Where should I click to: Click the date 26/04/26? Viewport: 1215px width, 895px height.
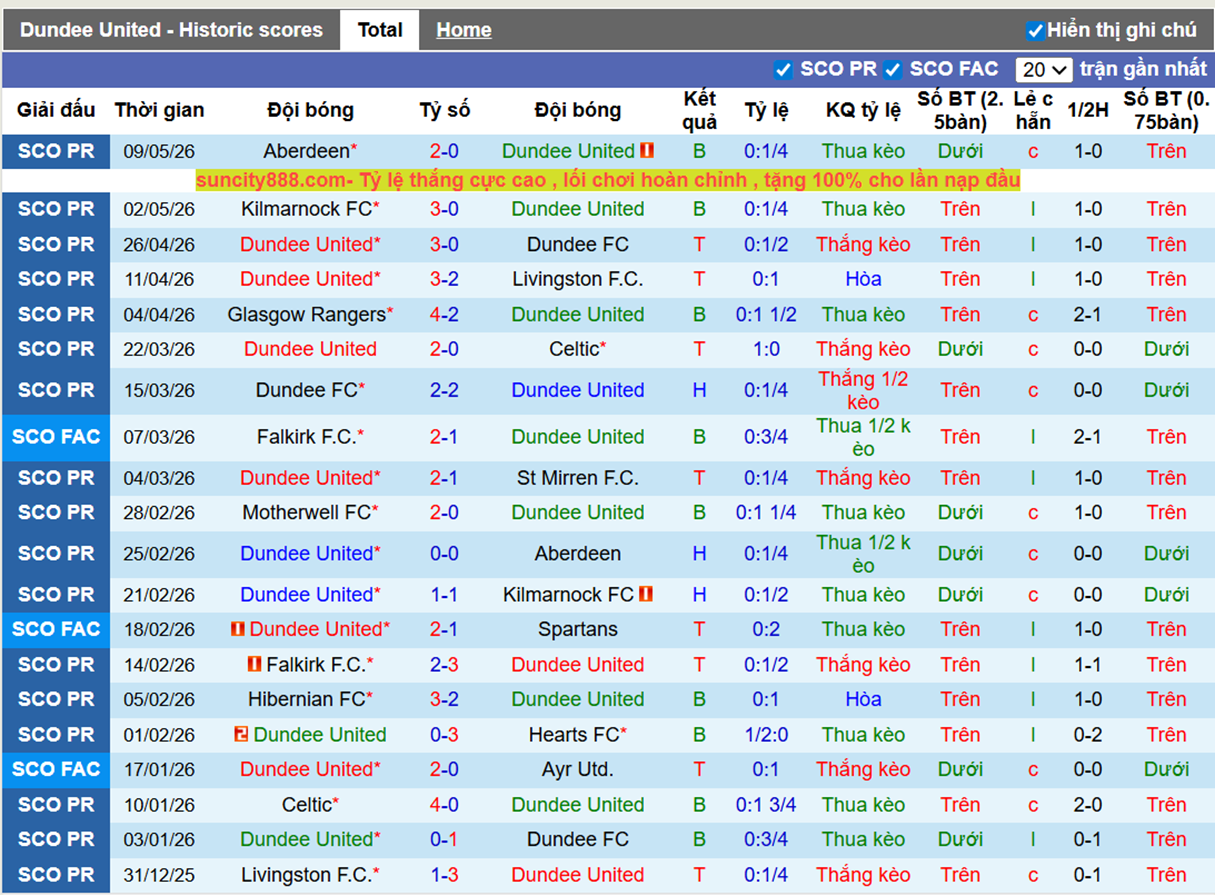(x=159, y=244)
